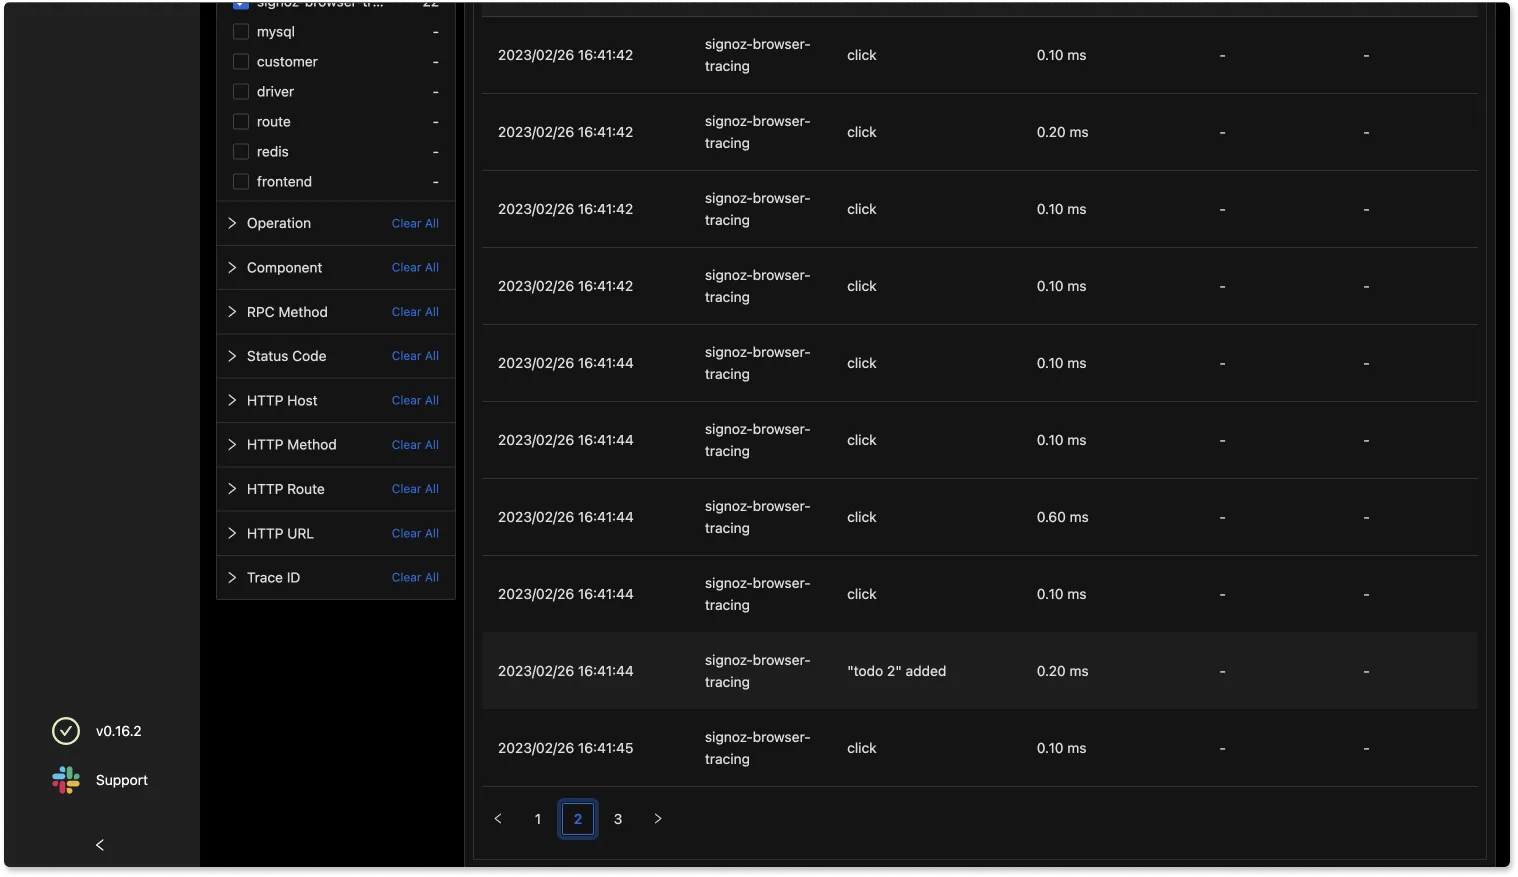Open the "todo 2" added trace row
Image resolution: width=1518 pixels, height=877 pixels.
click(x=896, y=671)
